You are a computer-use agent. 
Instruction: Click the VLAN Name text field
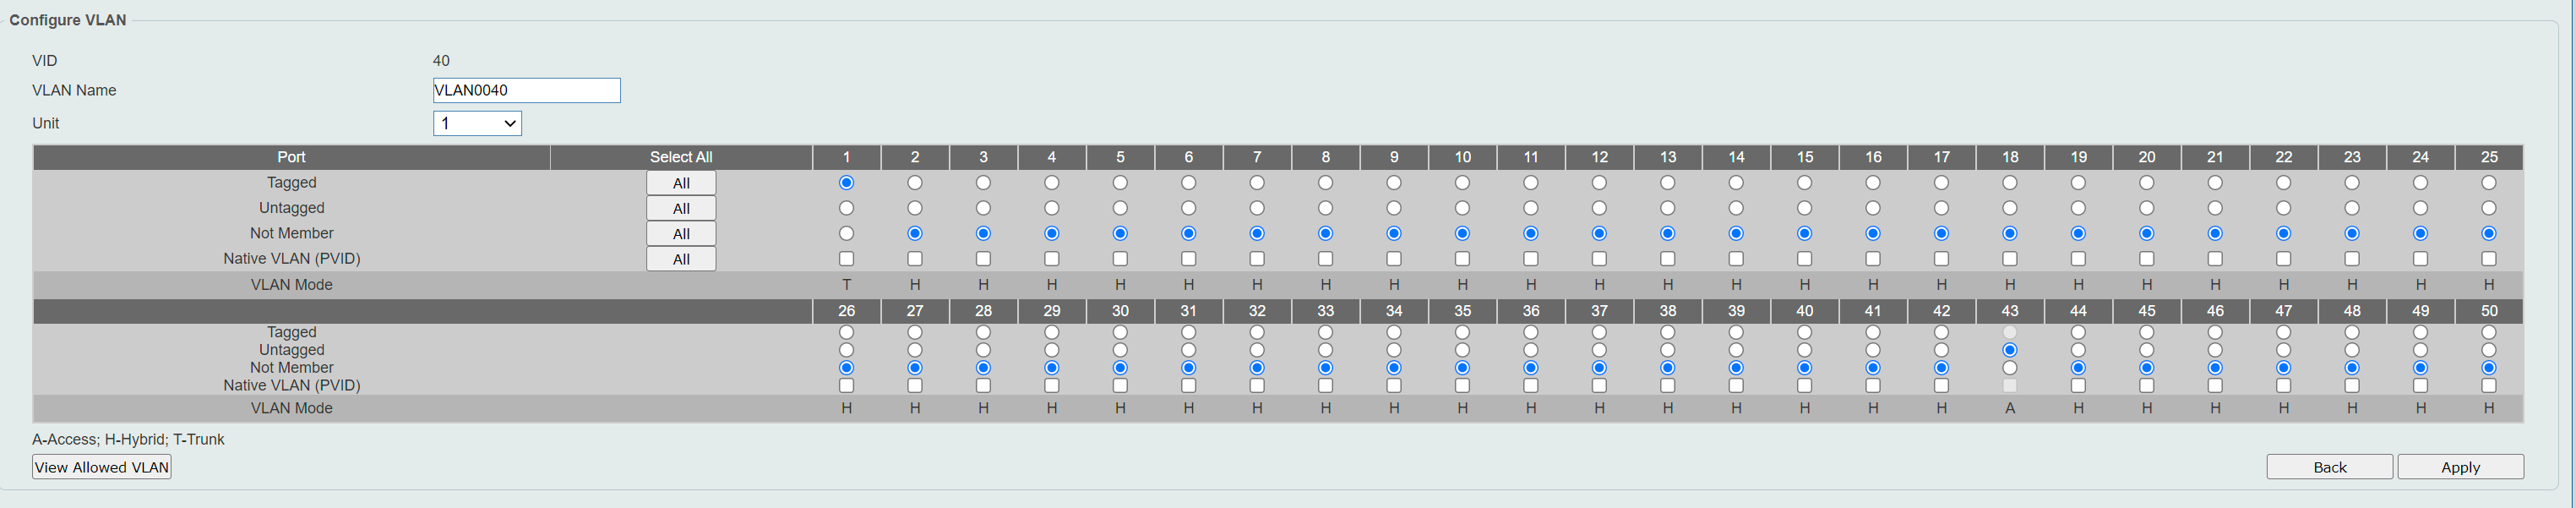[x=526, y=91]
